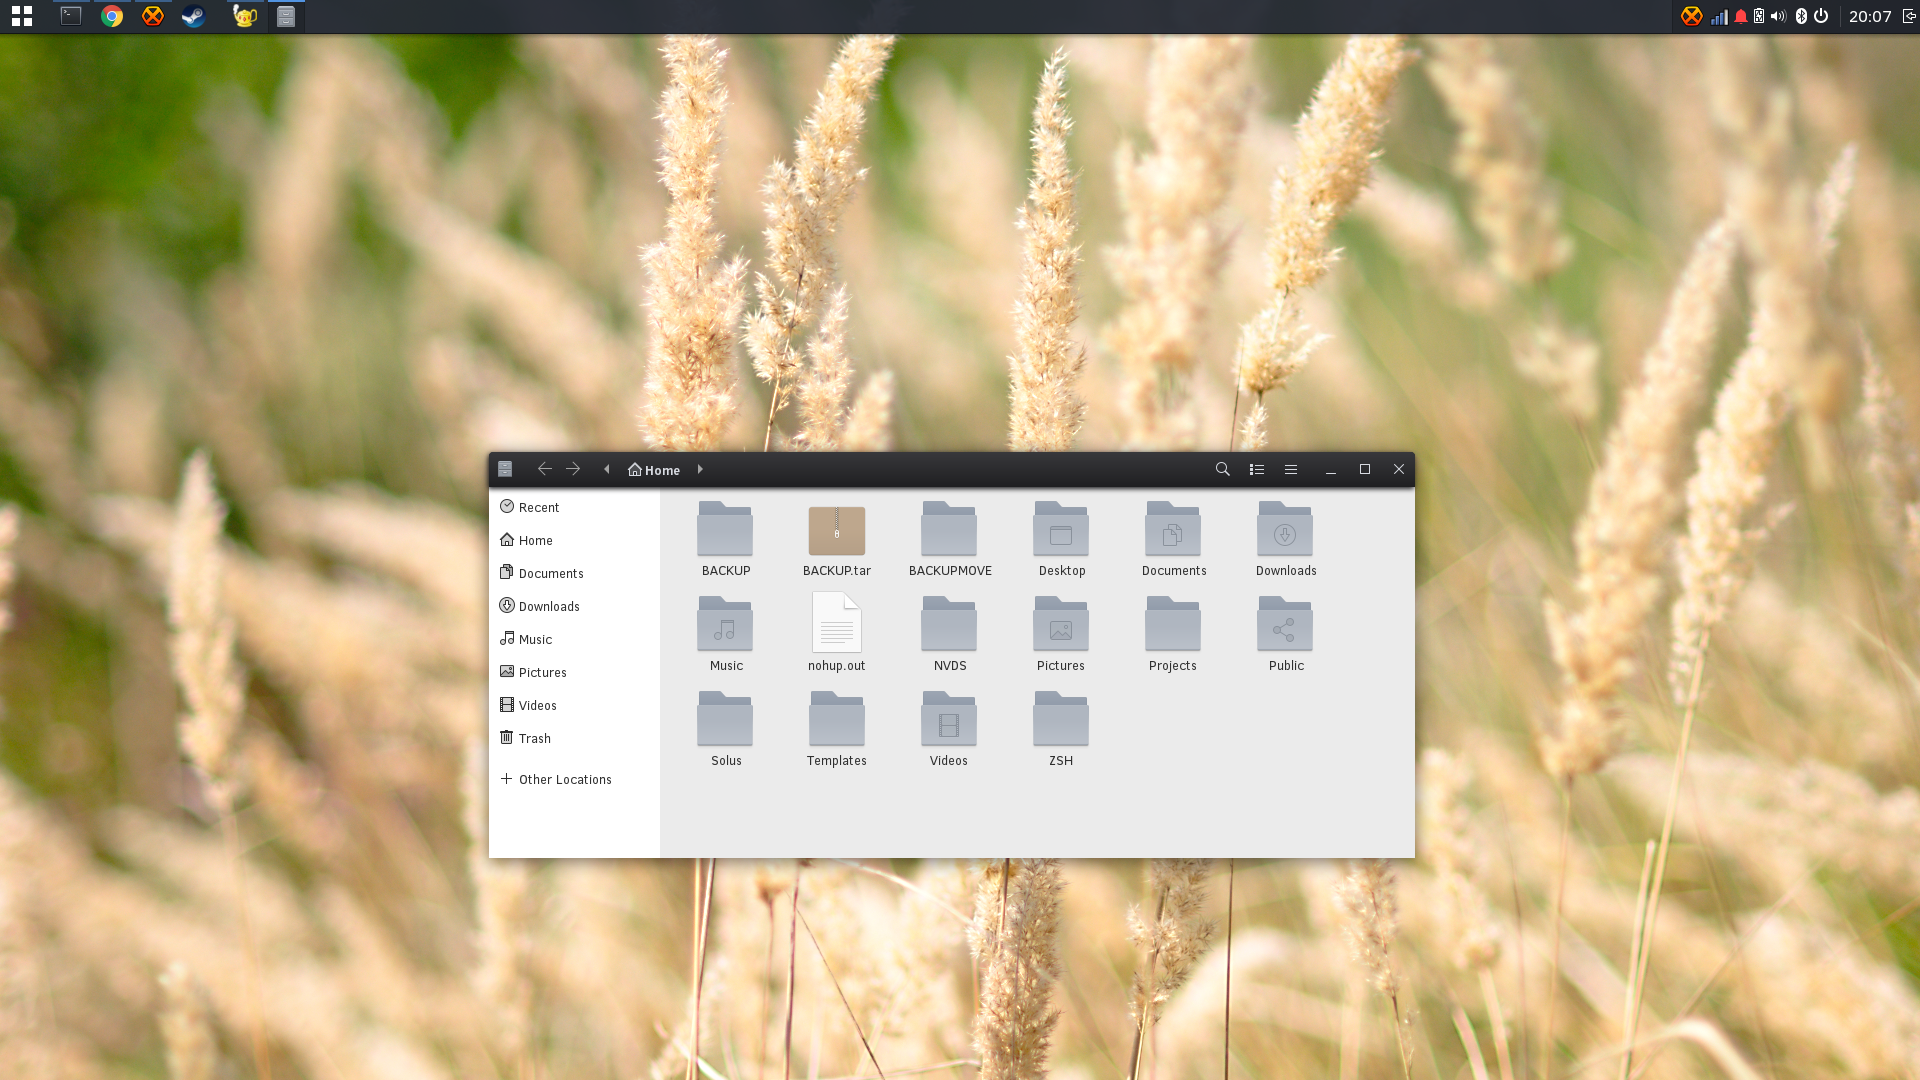Go to Music in the sidebar
The width and height of the screenshot is (1920, 1080).
click(x=574, y=639)
